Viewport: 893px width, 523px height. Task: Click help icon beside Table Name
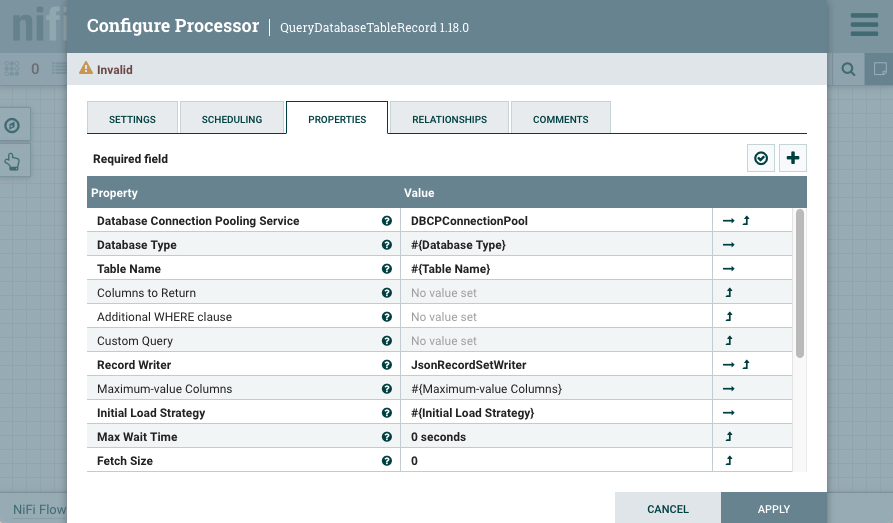[x=386, y=269]
